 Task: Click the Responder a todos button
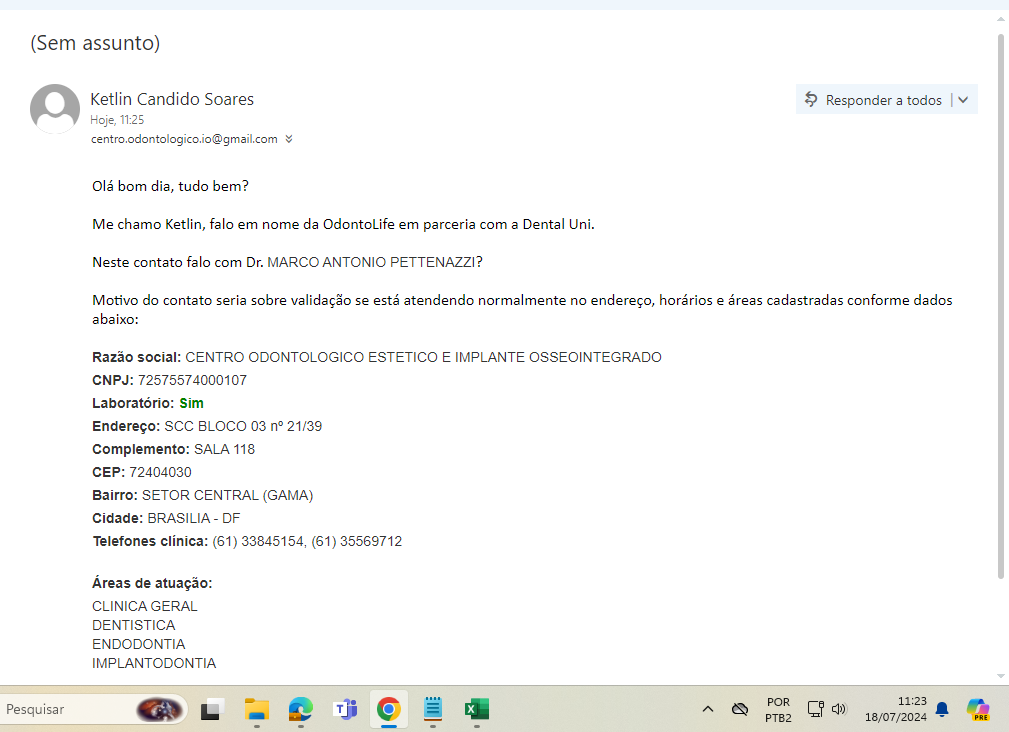873,100
